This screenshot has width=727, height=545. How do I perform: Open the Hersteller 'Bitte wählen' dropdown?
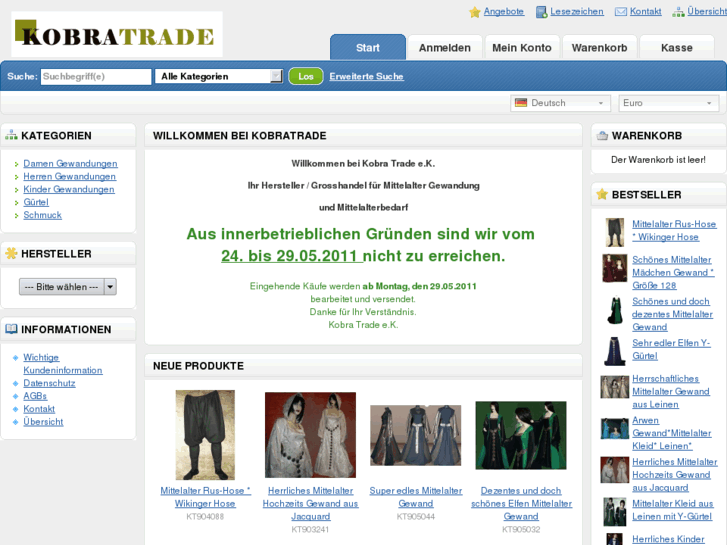[x=68, y=287]
